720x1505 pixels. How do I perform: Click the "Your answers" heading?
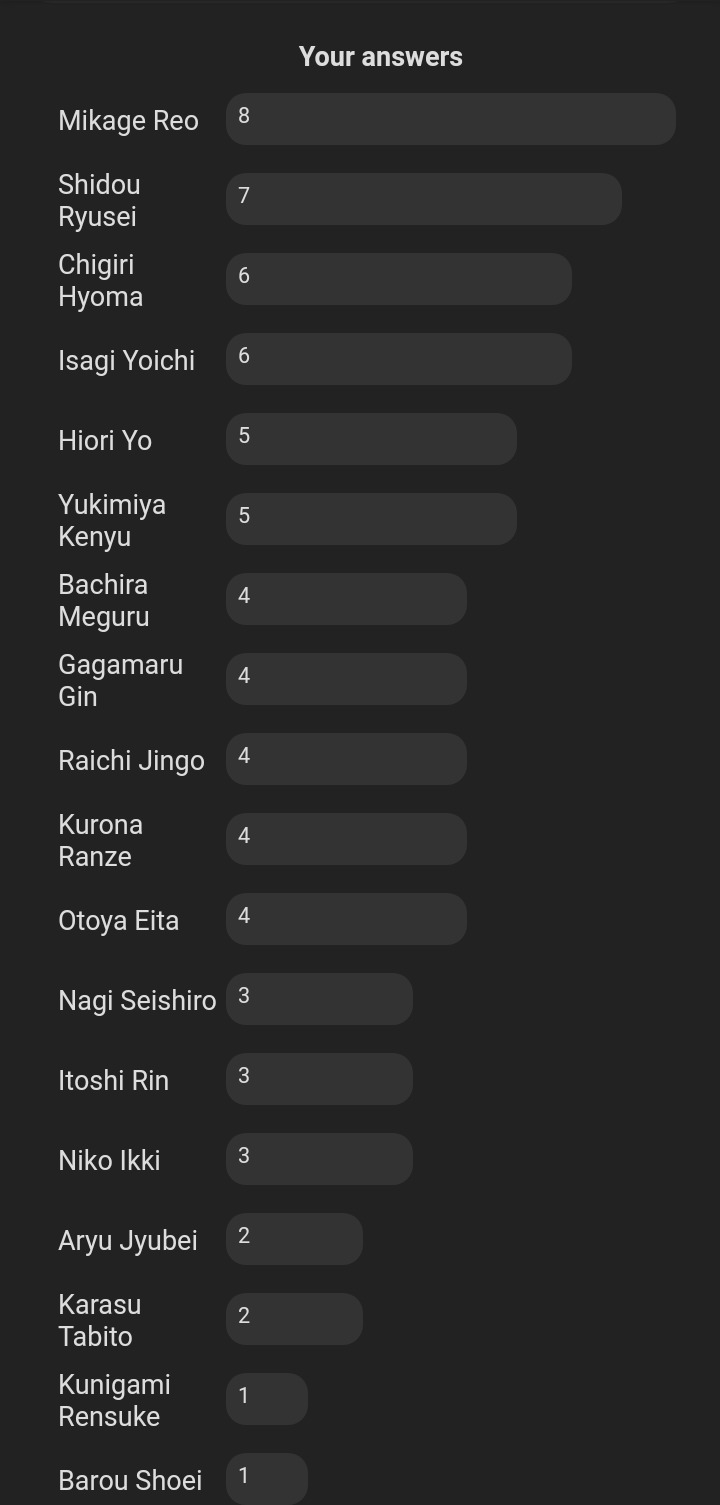pyautogui.click(x=381, y=57)
